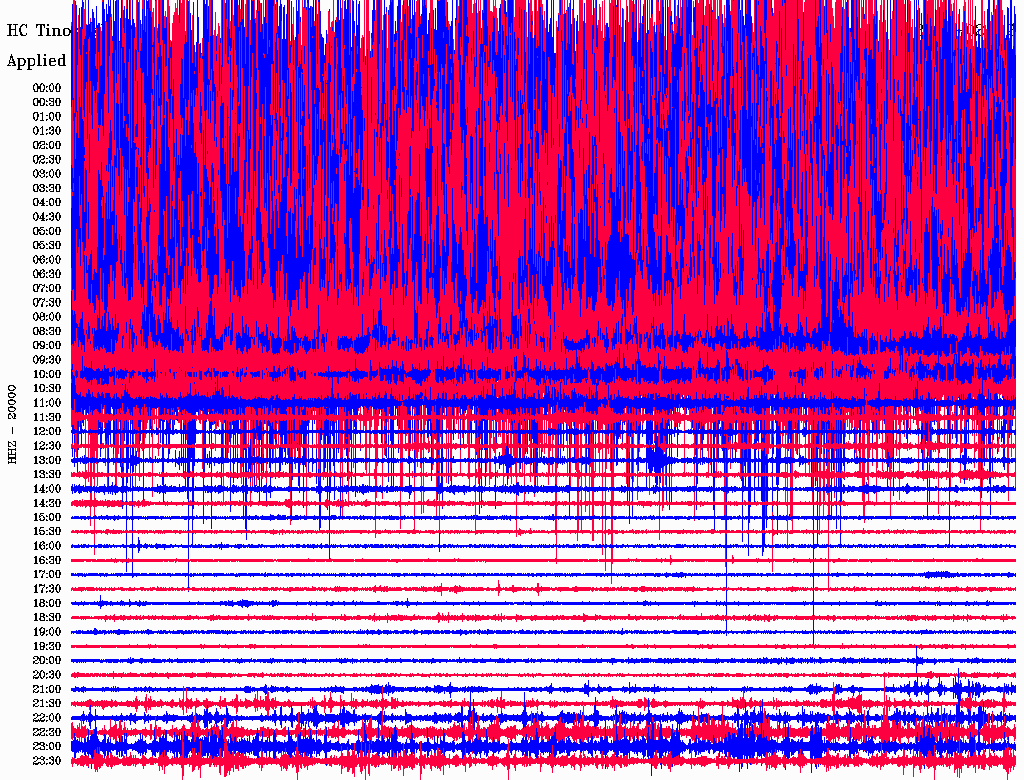
Task: Click the 00:00 time label
Action: click(x=47, y=88)
